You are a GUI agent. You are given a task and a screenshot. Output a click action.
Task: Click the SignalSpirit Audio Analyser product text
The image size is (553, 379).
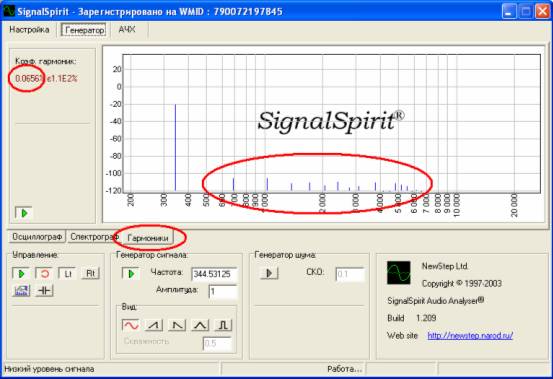point(436,301)
